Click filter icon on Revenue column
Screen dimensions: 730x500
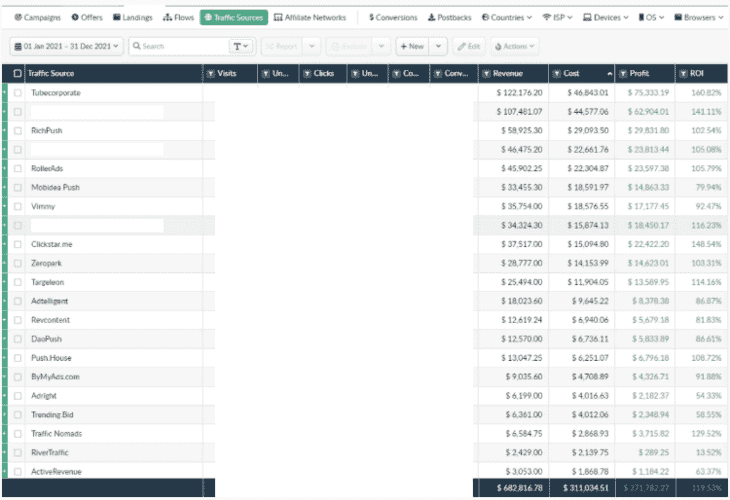tap(486, 74)
